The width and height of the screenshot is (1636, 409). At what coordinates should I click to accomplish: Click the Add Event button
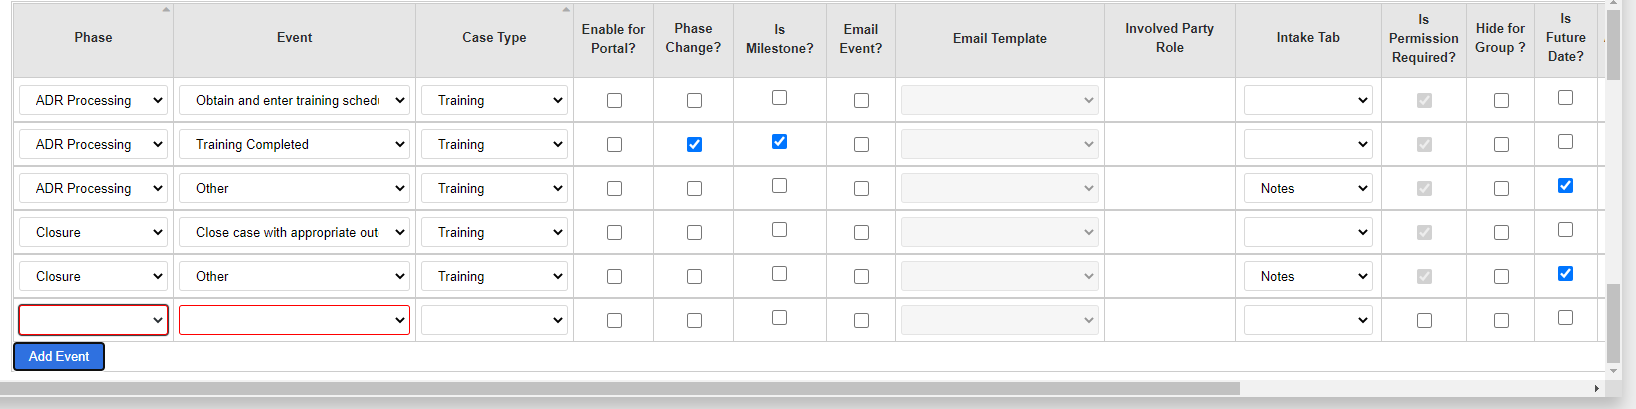(59, 356)
